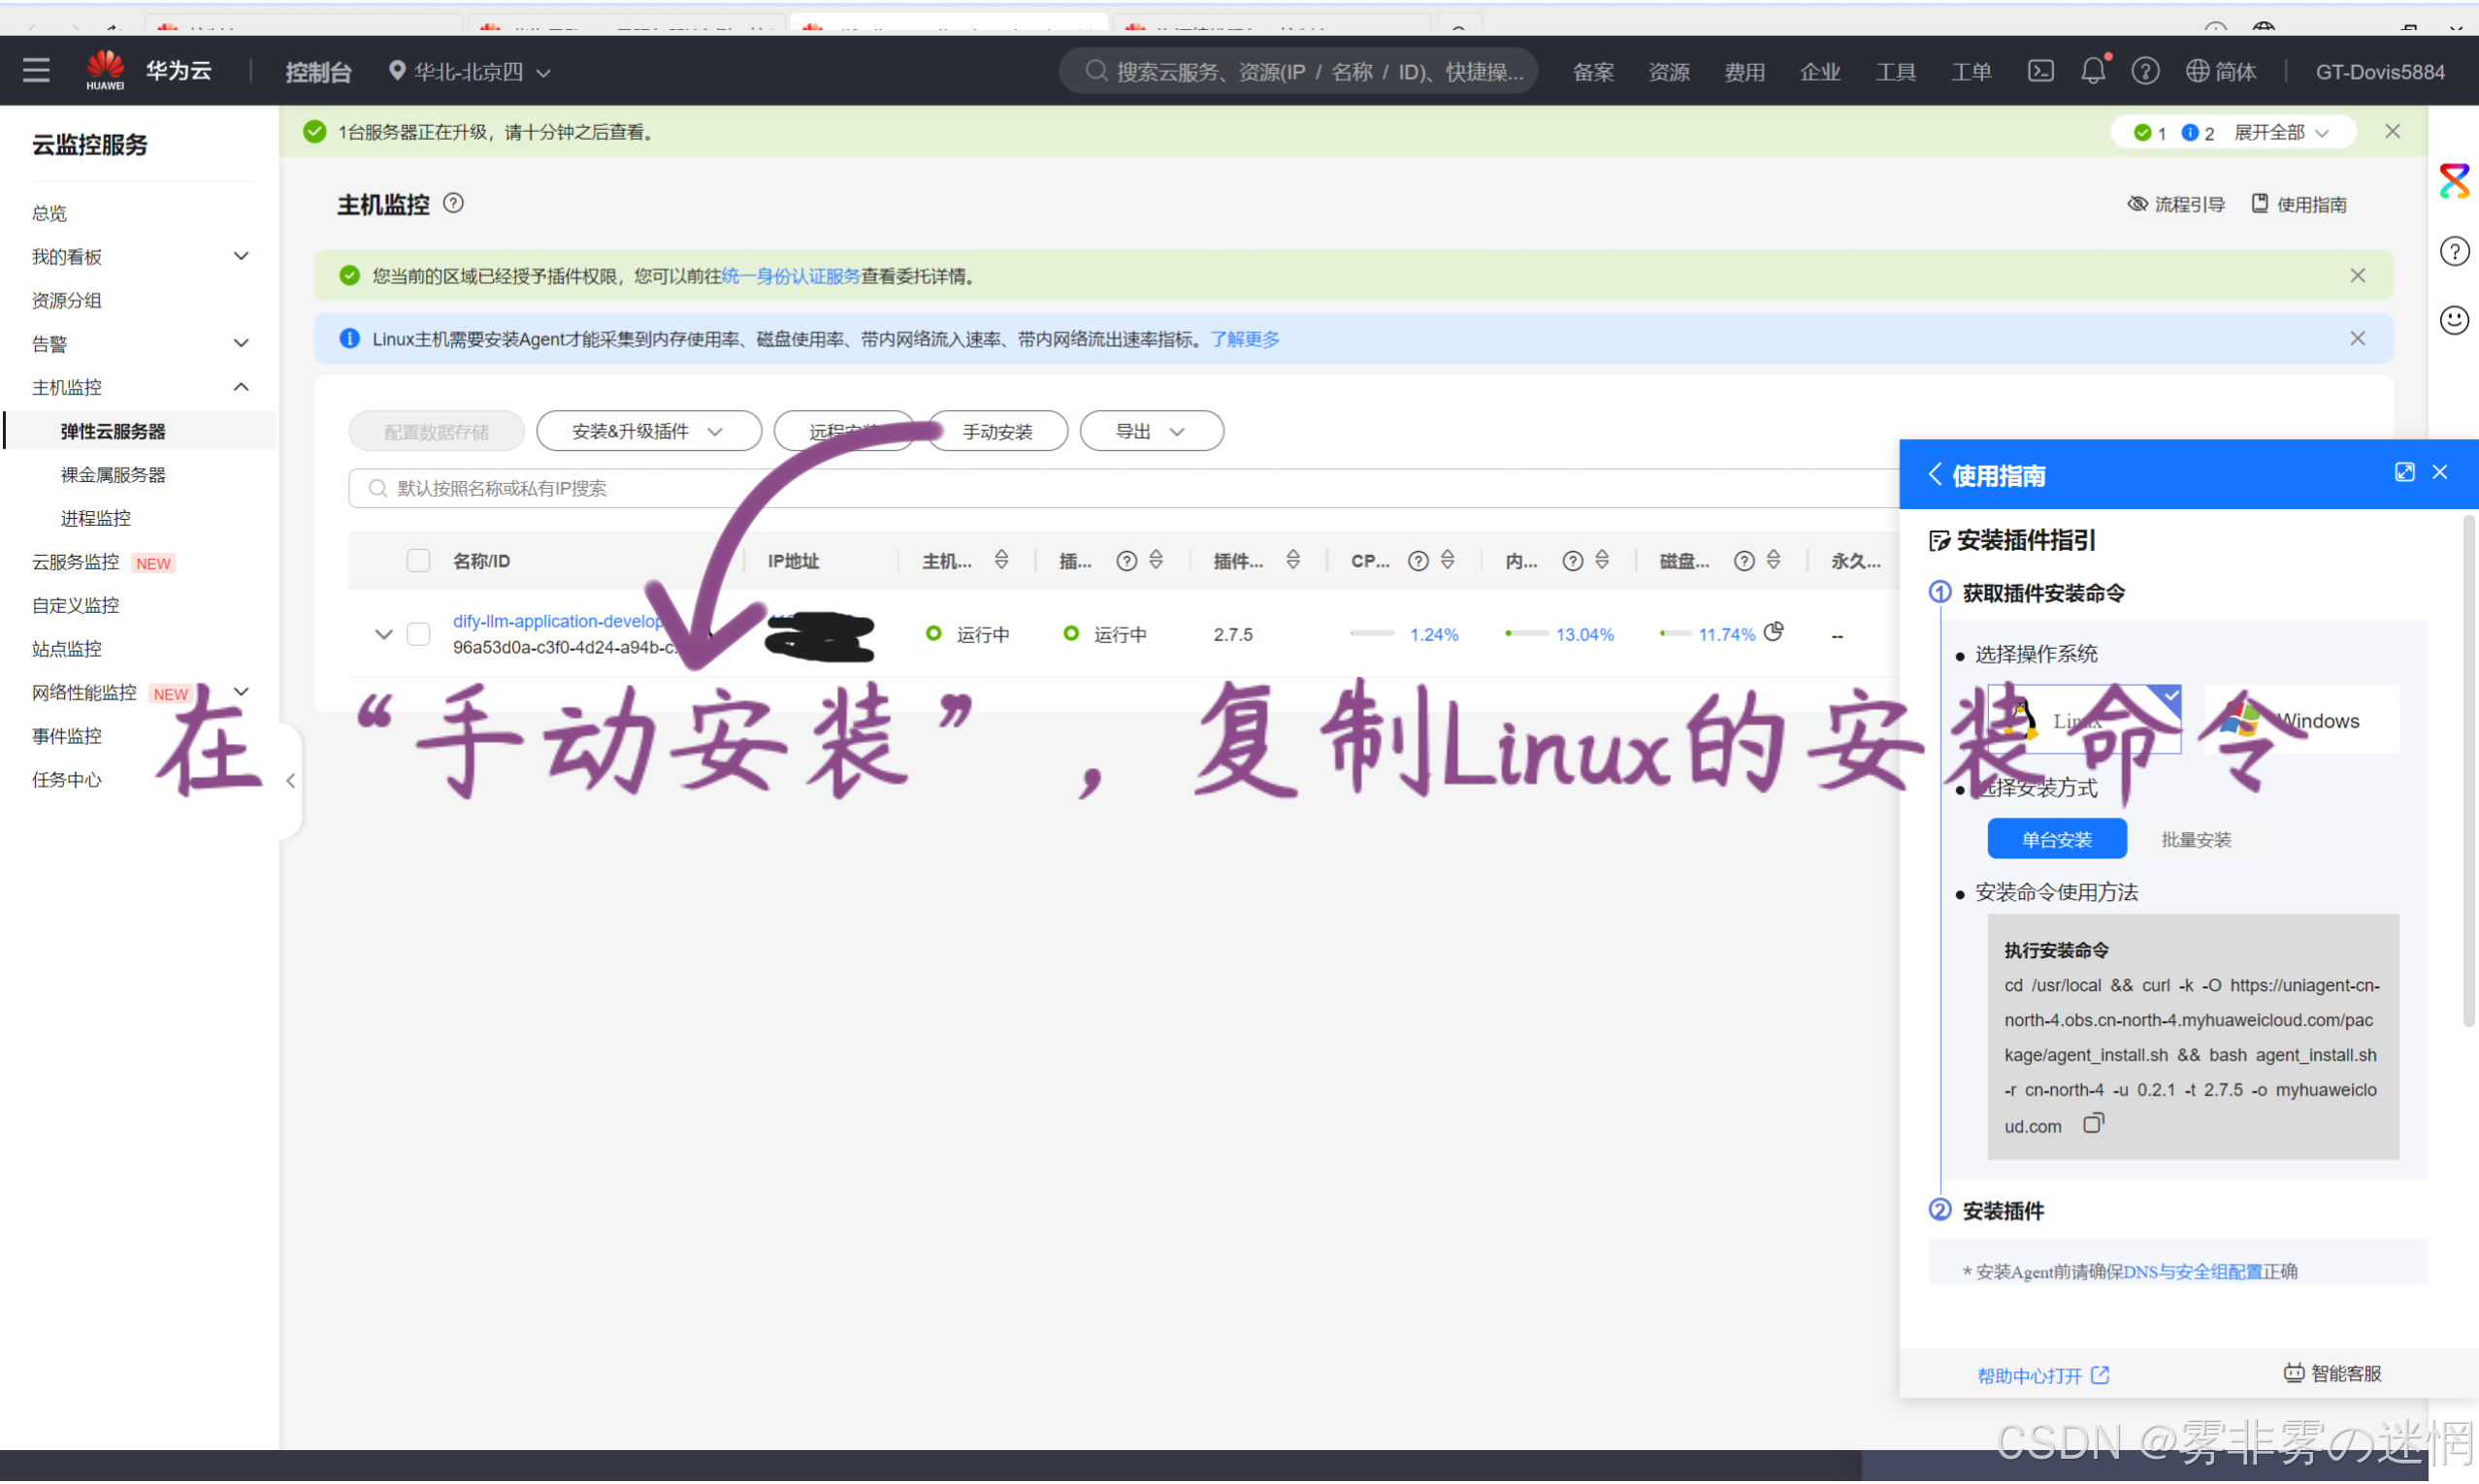
Task: Open the CloudShell terminal icon
Action: click(2040, 71)
